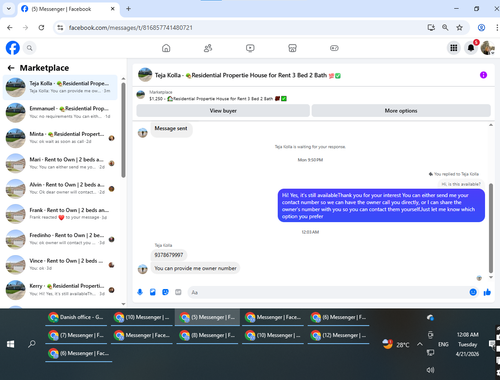Click the View buyer button
This screenshot has width=500, height=380.
pyautogui.click(x=223, y=111)
